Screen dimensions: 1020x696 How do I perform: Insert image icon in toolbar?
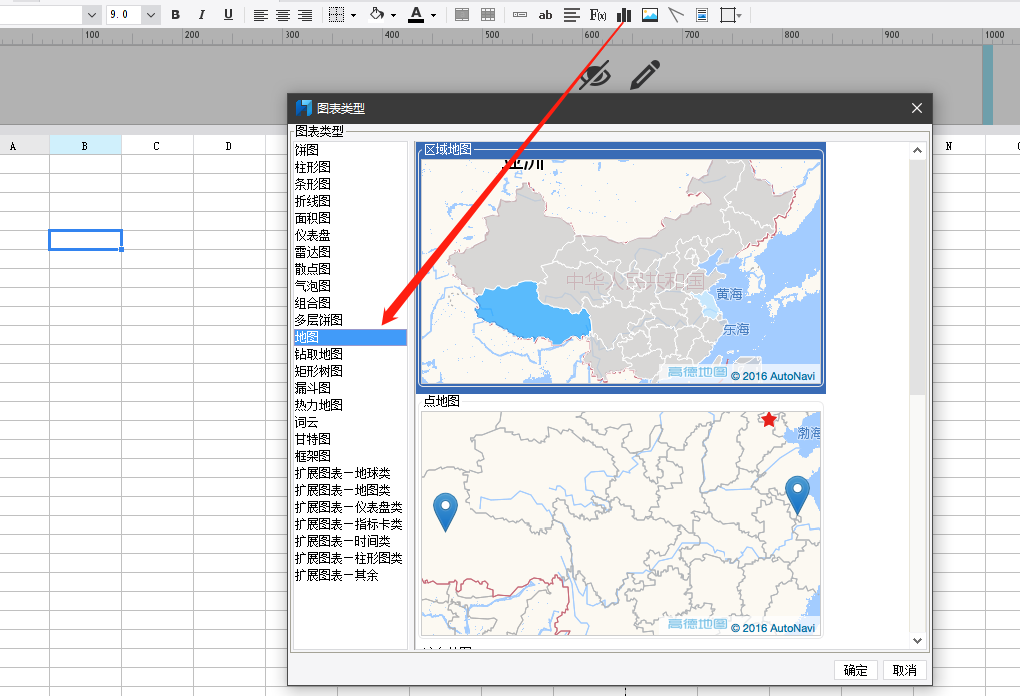(x=650, y=14)
